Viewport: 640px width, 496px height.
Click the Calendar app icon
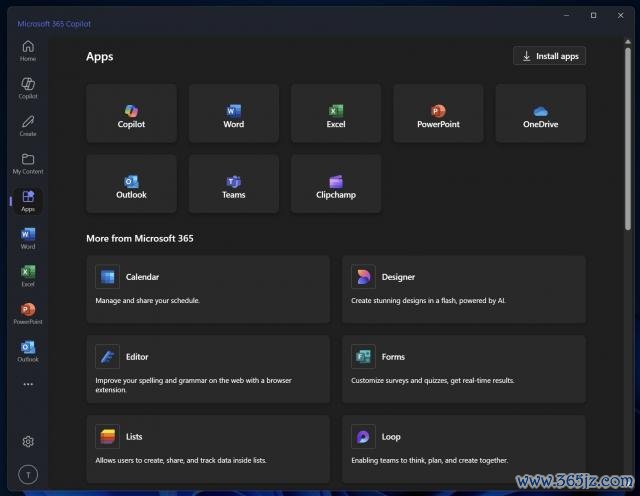click(107, 277)
